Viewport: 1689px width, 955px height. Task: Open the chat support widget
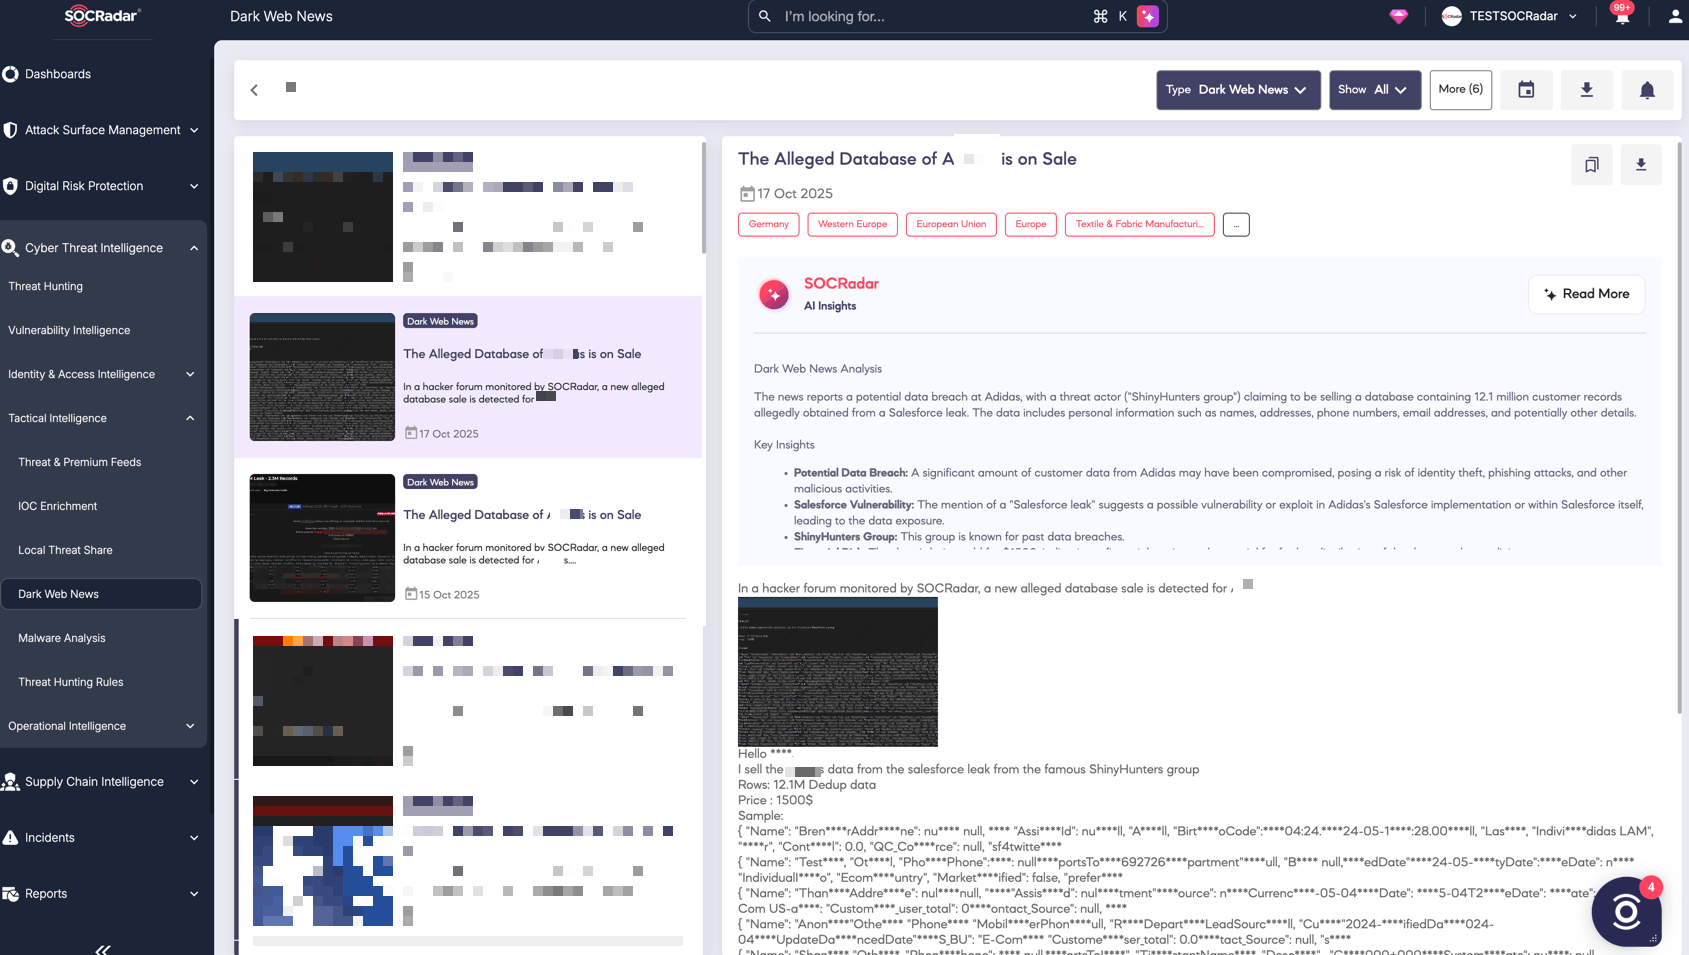tap(1626, 911)
